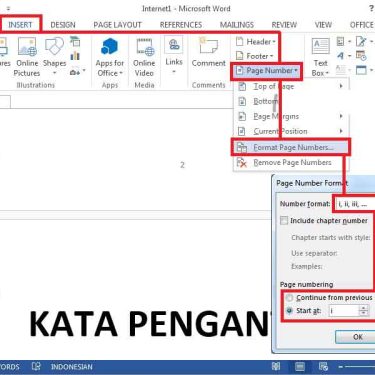Open the REFERENCES tab
375x375 pixels.
click(x=181, y=25)
